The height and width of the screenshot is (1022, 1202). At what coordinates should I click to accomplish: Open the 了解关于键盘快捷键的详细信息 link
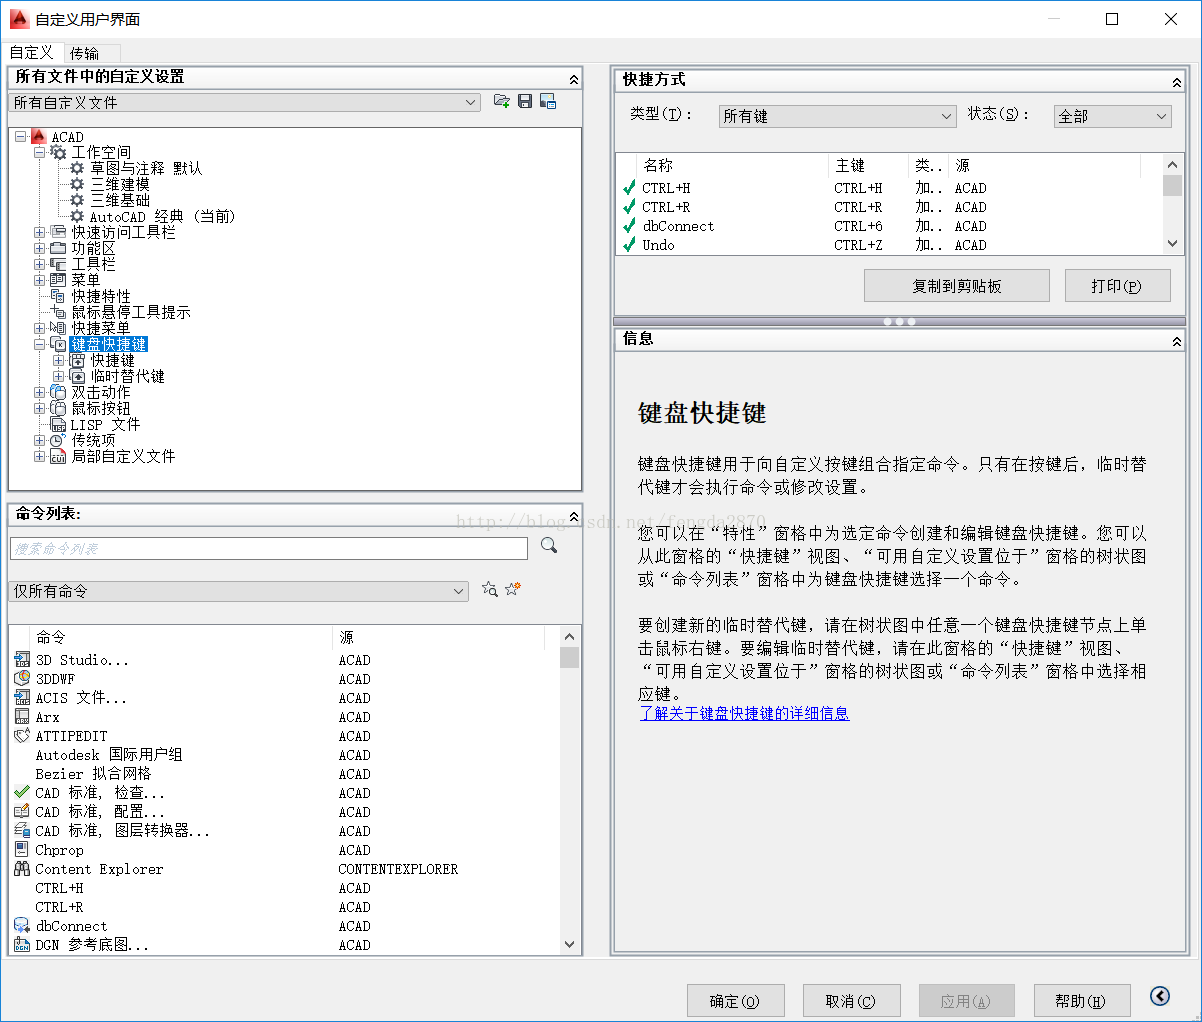click(x=744, y=713)
